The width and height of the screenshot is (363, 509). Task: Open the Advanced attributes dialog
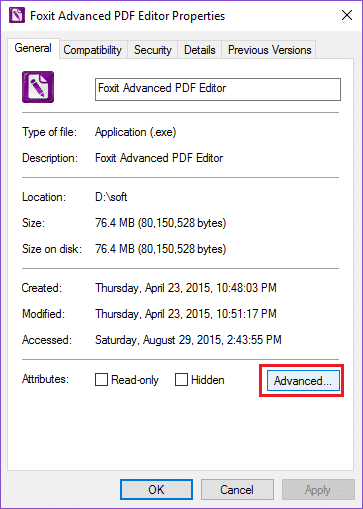click(303, 381)
